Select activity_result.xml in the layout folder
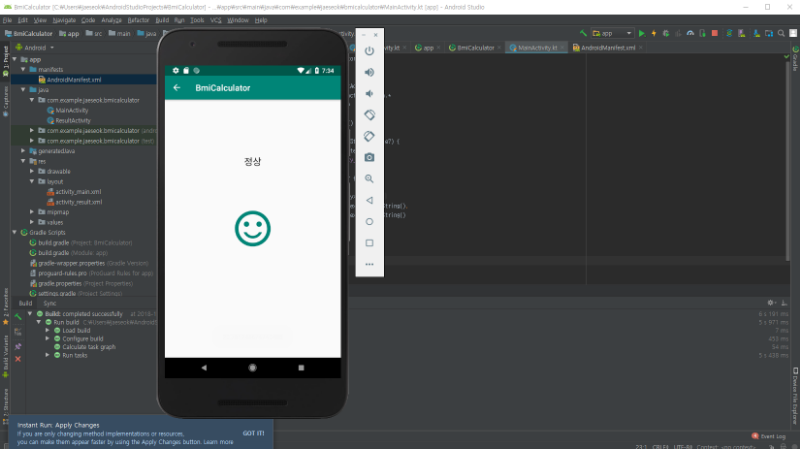 coord(79,202)
